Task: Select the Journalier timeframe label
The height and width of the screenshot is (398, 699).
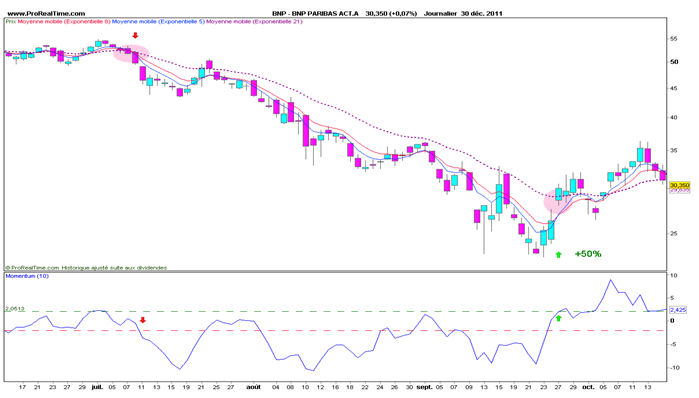Action: coord(440,14)
